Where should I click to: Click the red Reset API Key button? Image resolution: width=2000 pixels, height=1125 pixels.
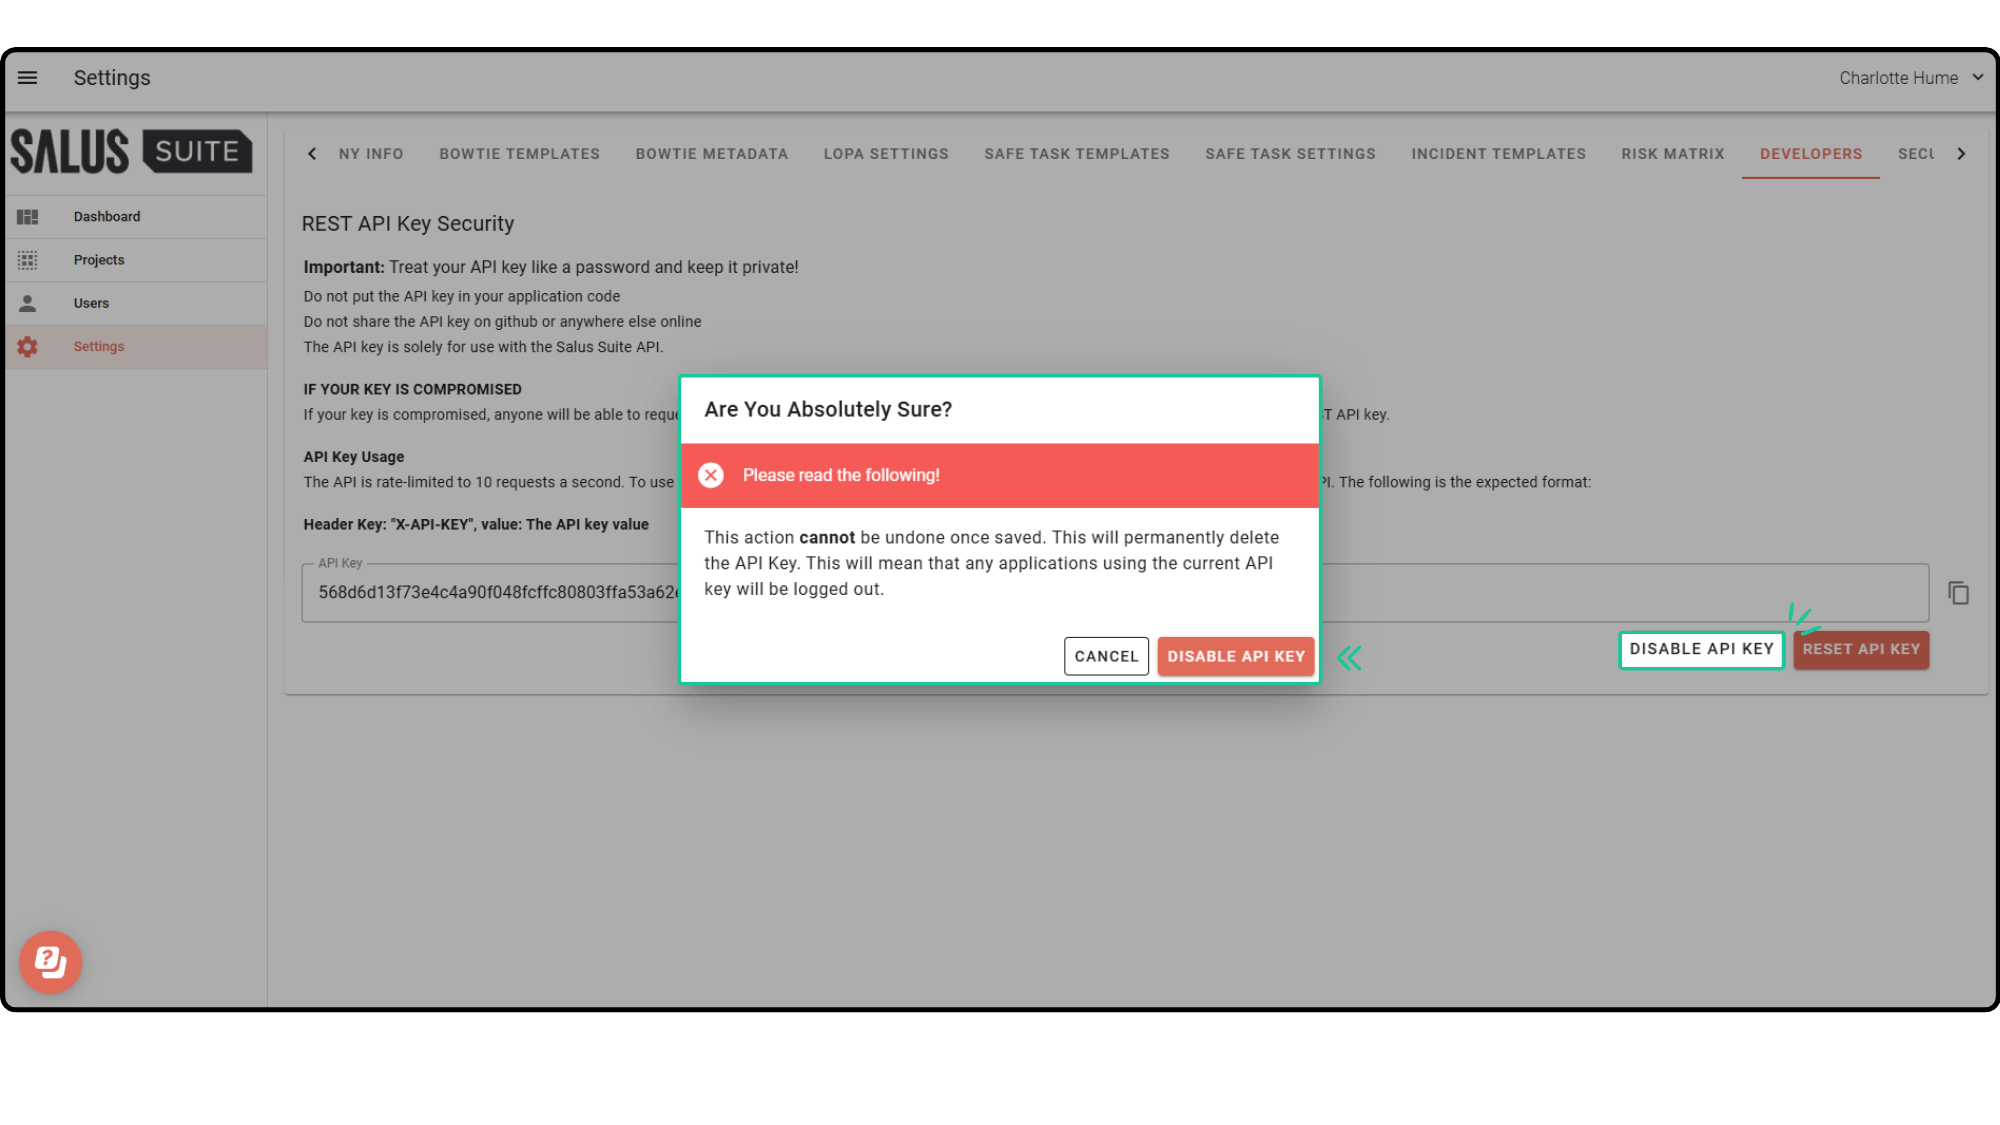[x=1861, y=649]
